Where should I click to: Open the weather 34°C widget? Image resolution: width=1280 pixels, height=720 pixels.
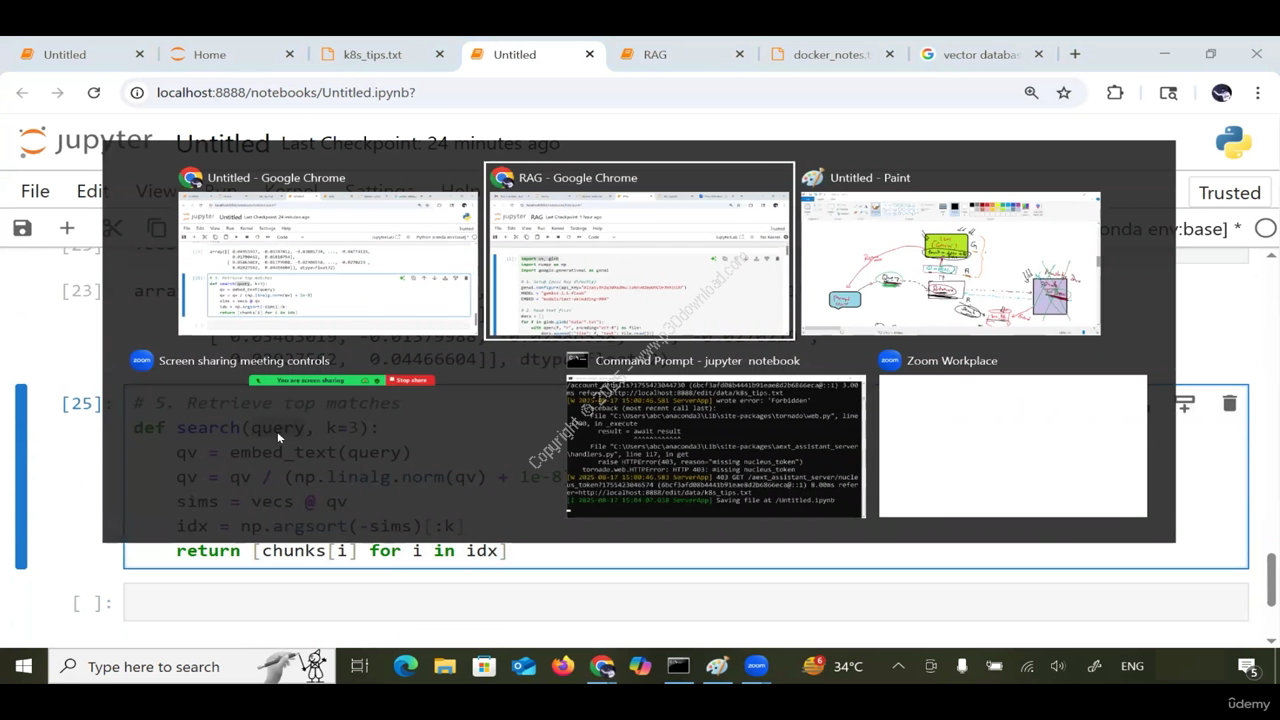(833, 666)
